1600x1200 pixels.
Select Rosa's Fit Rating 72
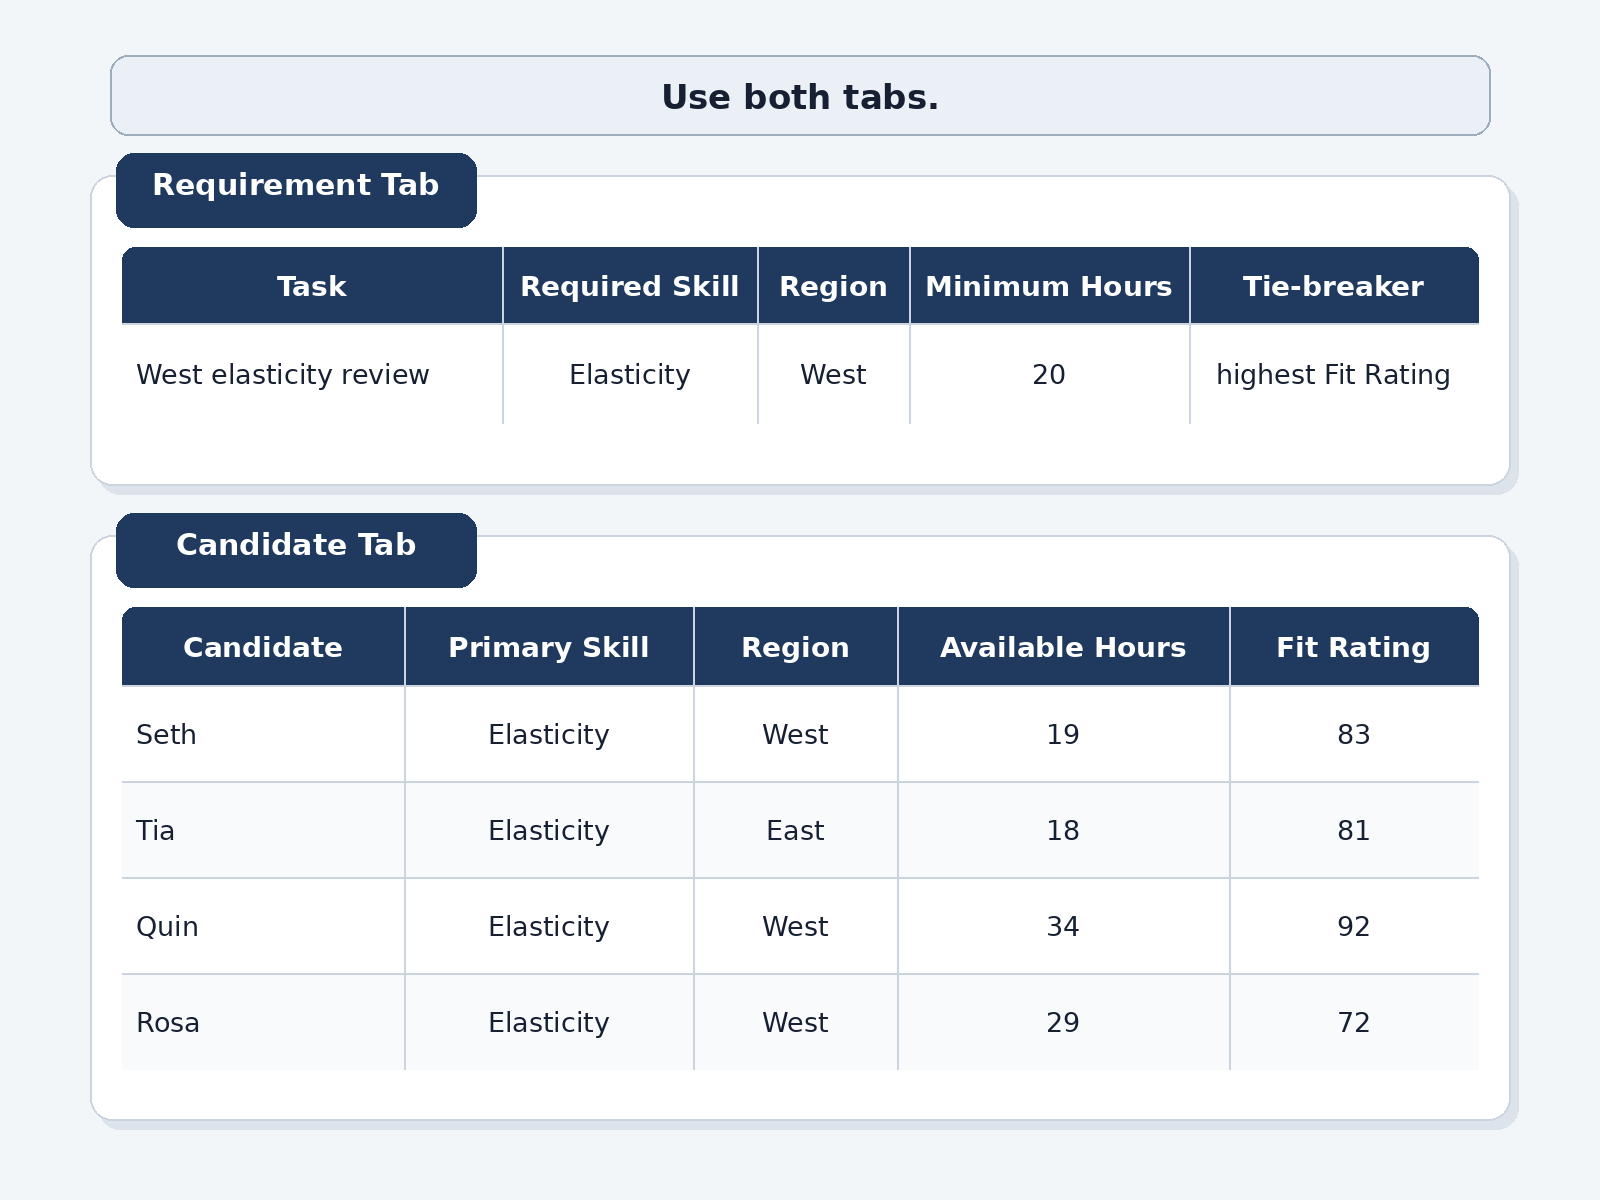(1354, 1023)
